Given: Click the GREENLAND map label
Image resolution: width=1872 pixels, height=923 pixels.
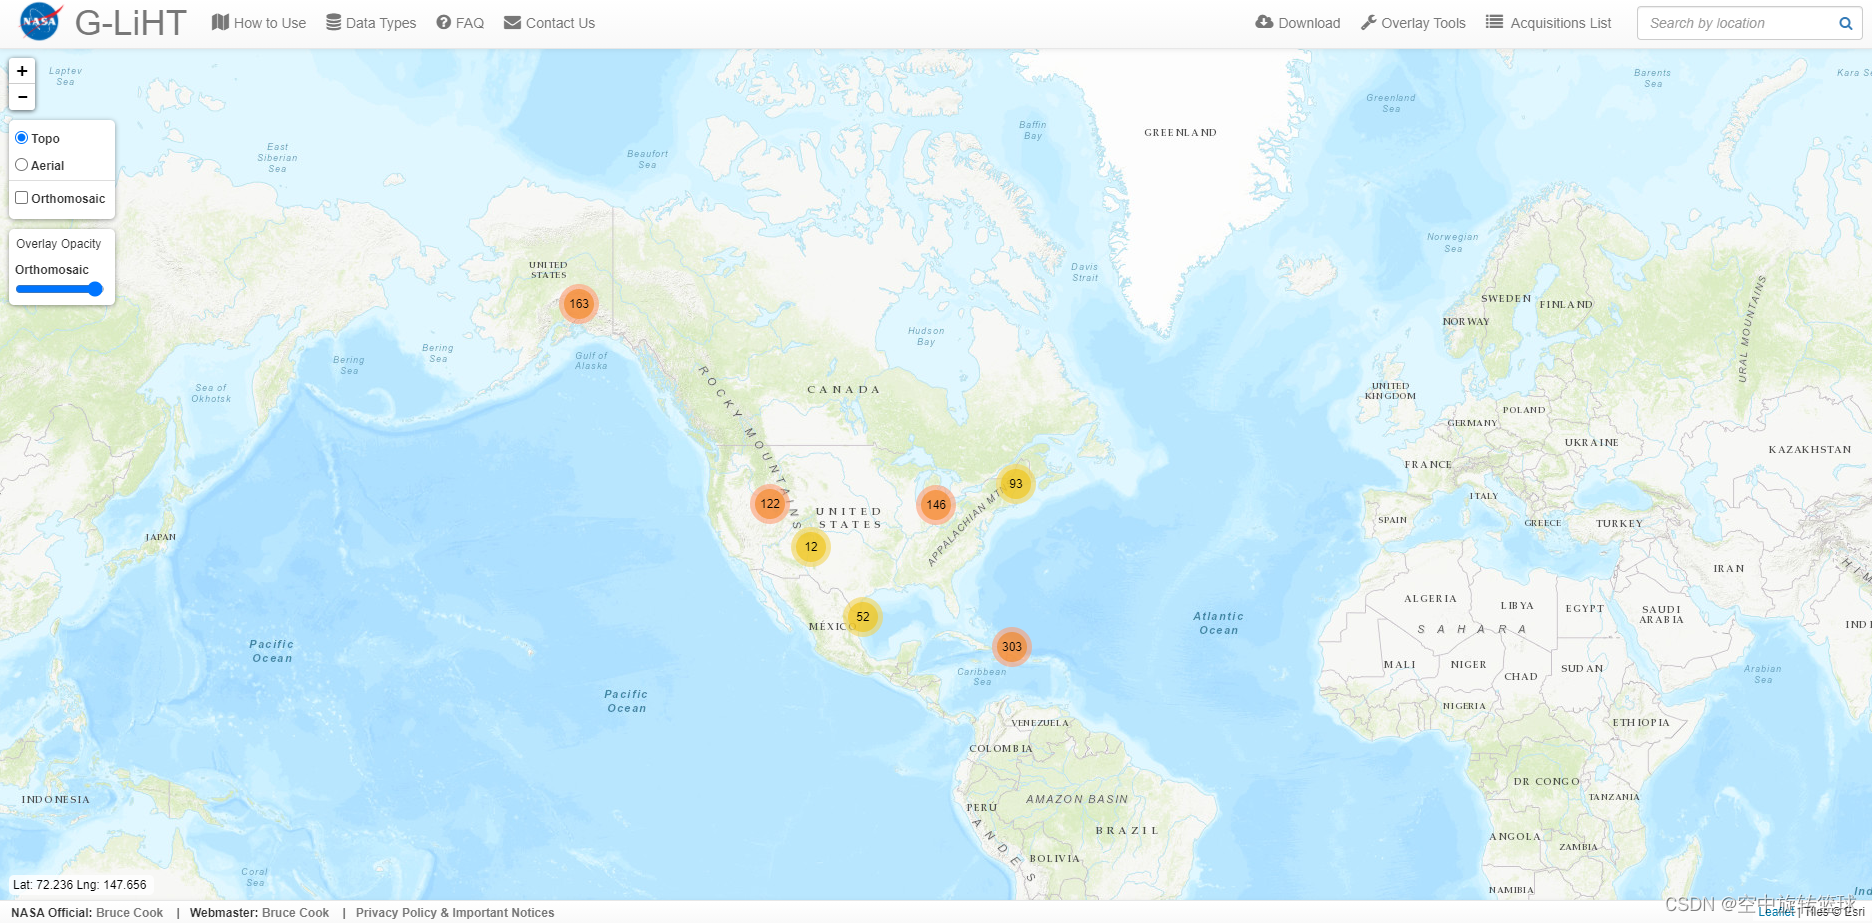Looking at the screenshot, I should [1180, 132].
